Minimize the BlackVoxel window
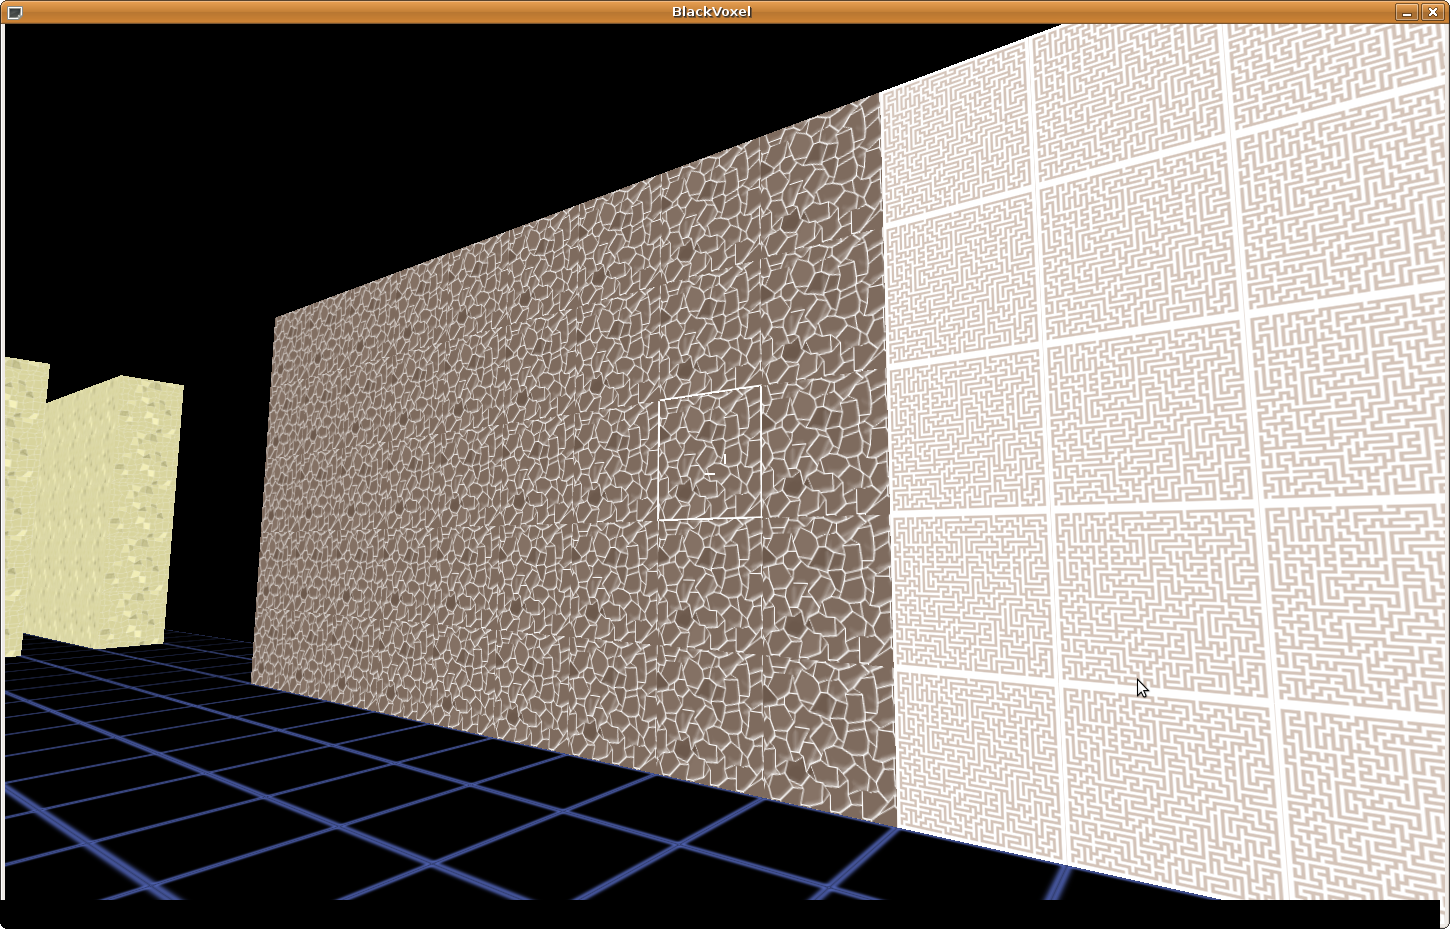Image resolution: width=1450 pixels, height=929 pixels. 1407,12
